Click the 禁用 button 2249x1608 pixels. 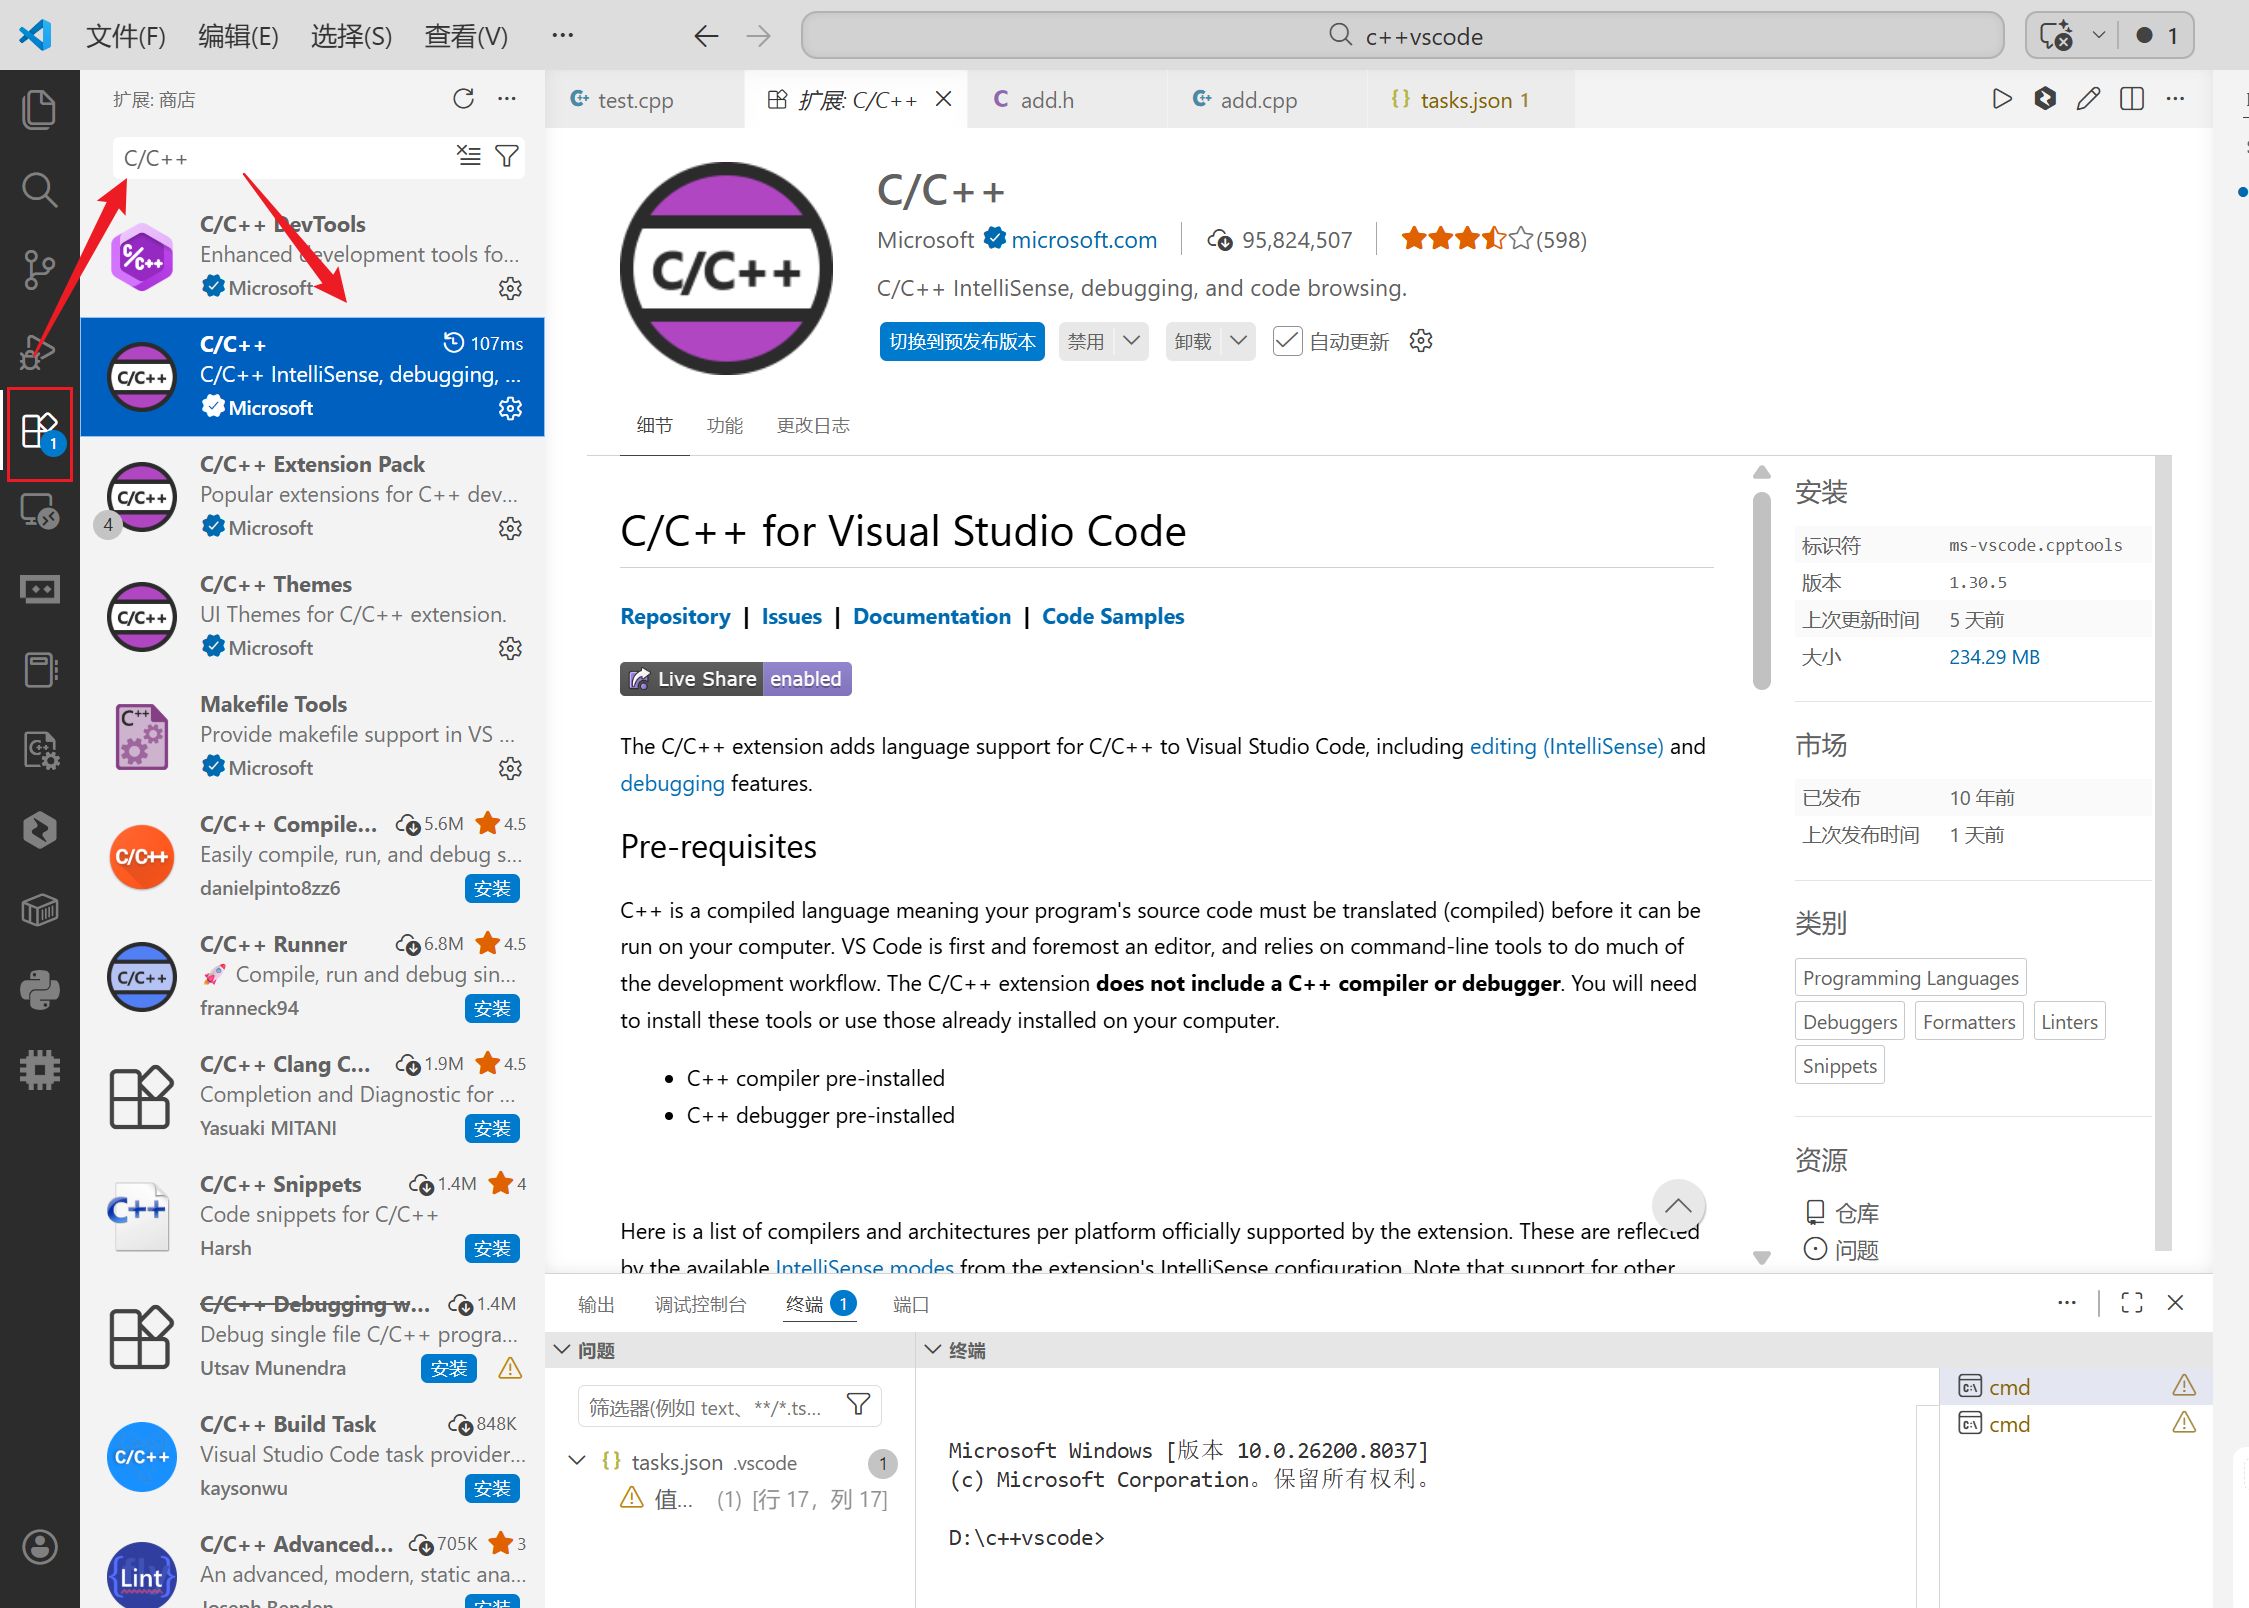[1086, 341]
